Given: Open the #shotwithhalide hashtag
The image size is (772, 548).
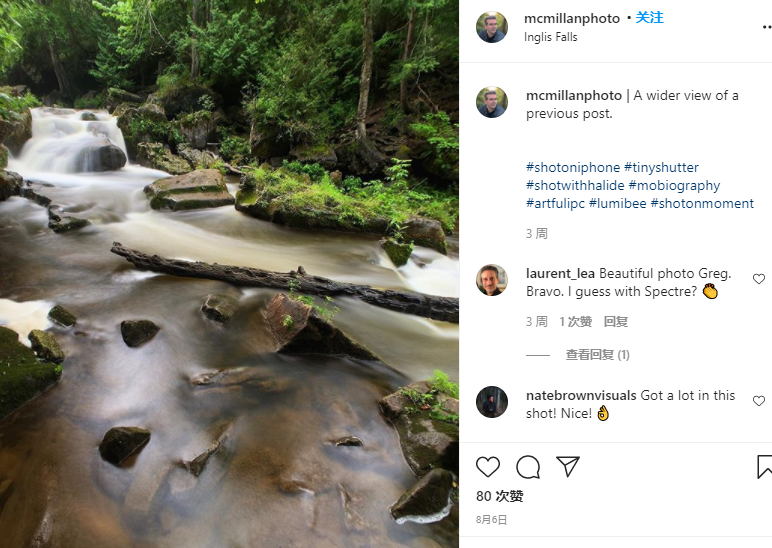Looking at the screenshot, I should (575, 185).
